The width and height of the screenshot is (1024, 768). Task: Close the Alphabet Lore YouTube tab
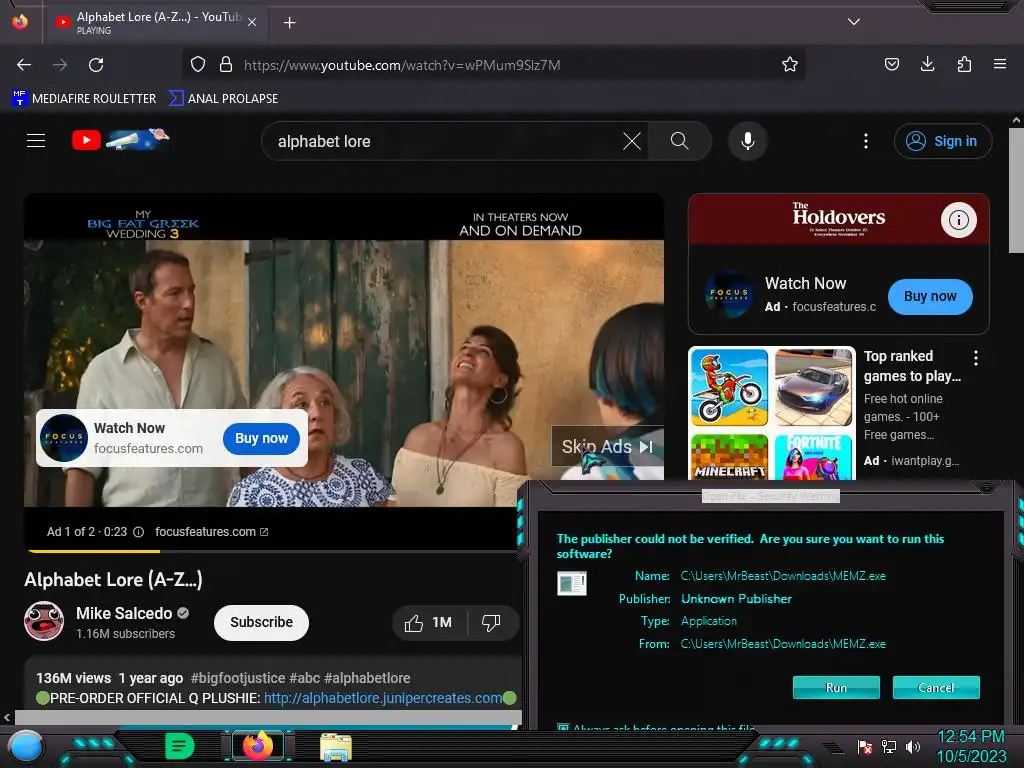(x=252, y=23)
